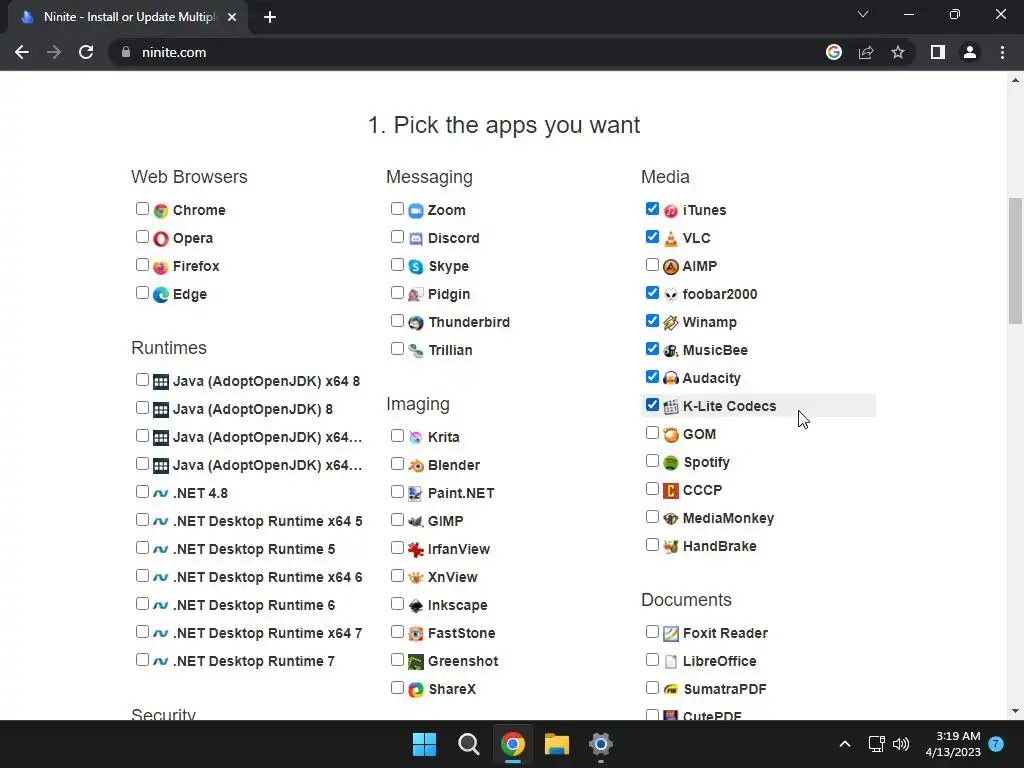This screenshot has width=1024, height=768.
Task: Uncheck the VLC checkbox
Action: pos(652,236)
